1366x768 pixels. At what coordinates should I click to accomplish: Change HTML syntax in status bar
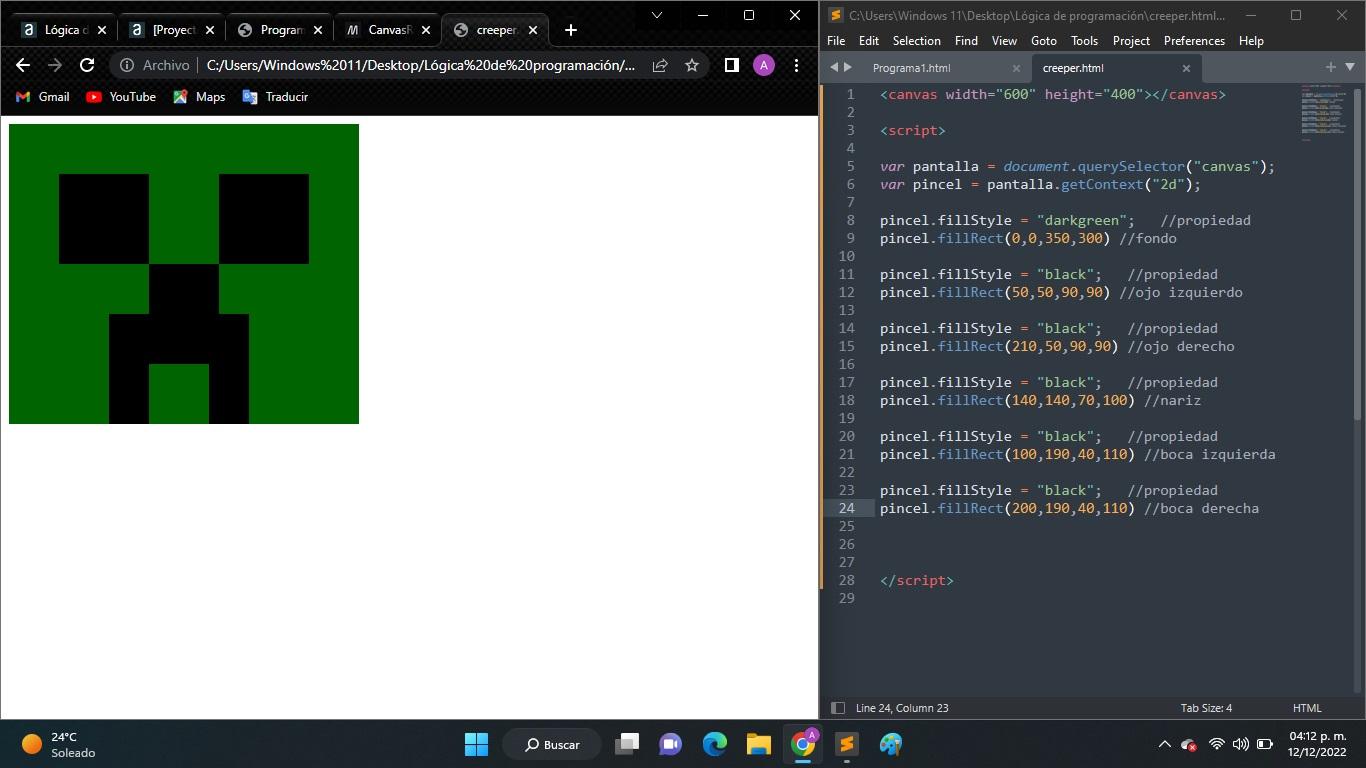click(x=1307, y=708)
